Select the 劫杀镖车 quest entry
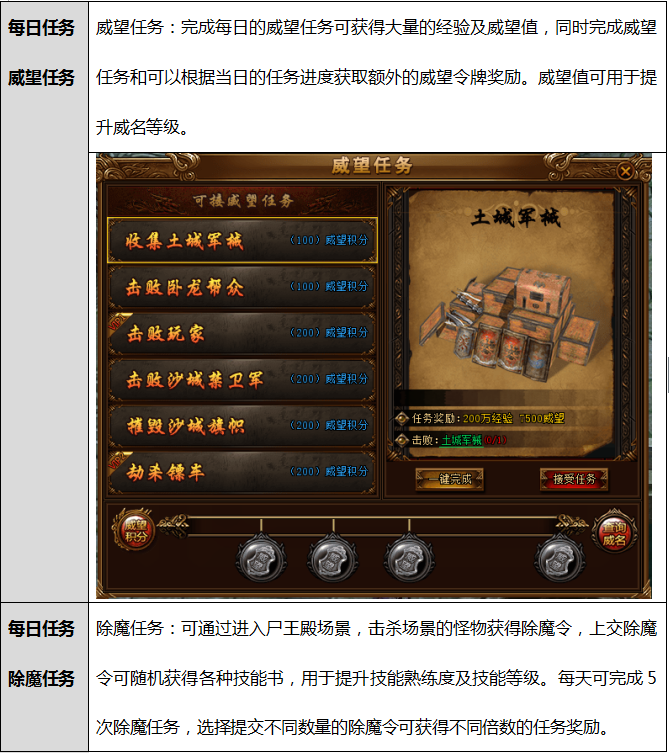This screenshot has width=669, height=753. 242,472
